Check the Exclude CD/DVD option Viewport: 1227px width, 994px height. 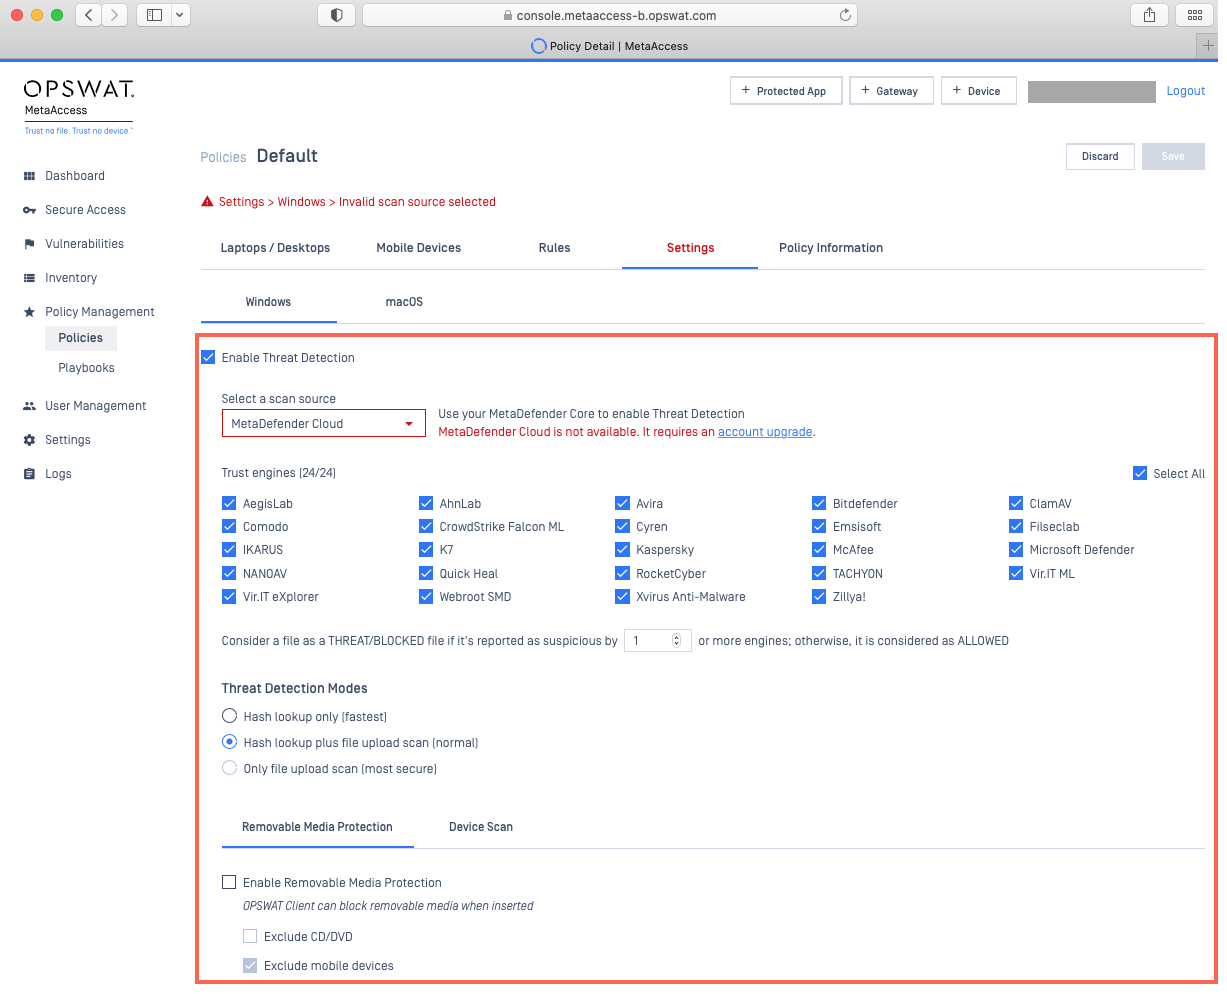coord(250,937)
